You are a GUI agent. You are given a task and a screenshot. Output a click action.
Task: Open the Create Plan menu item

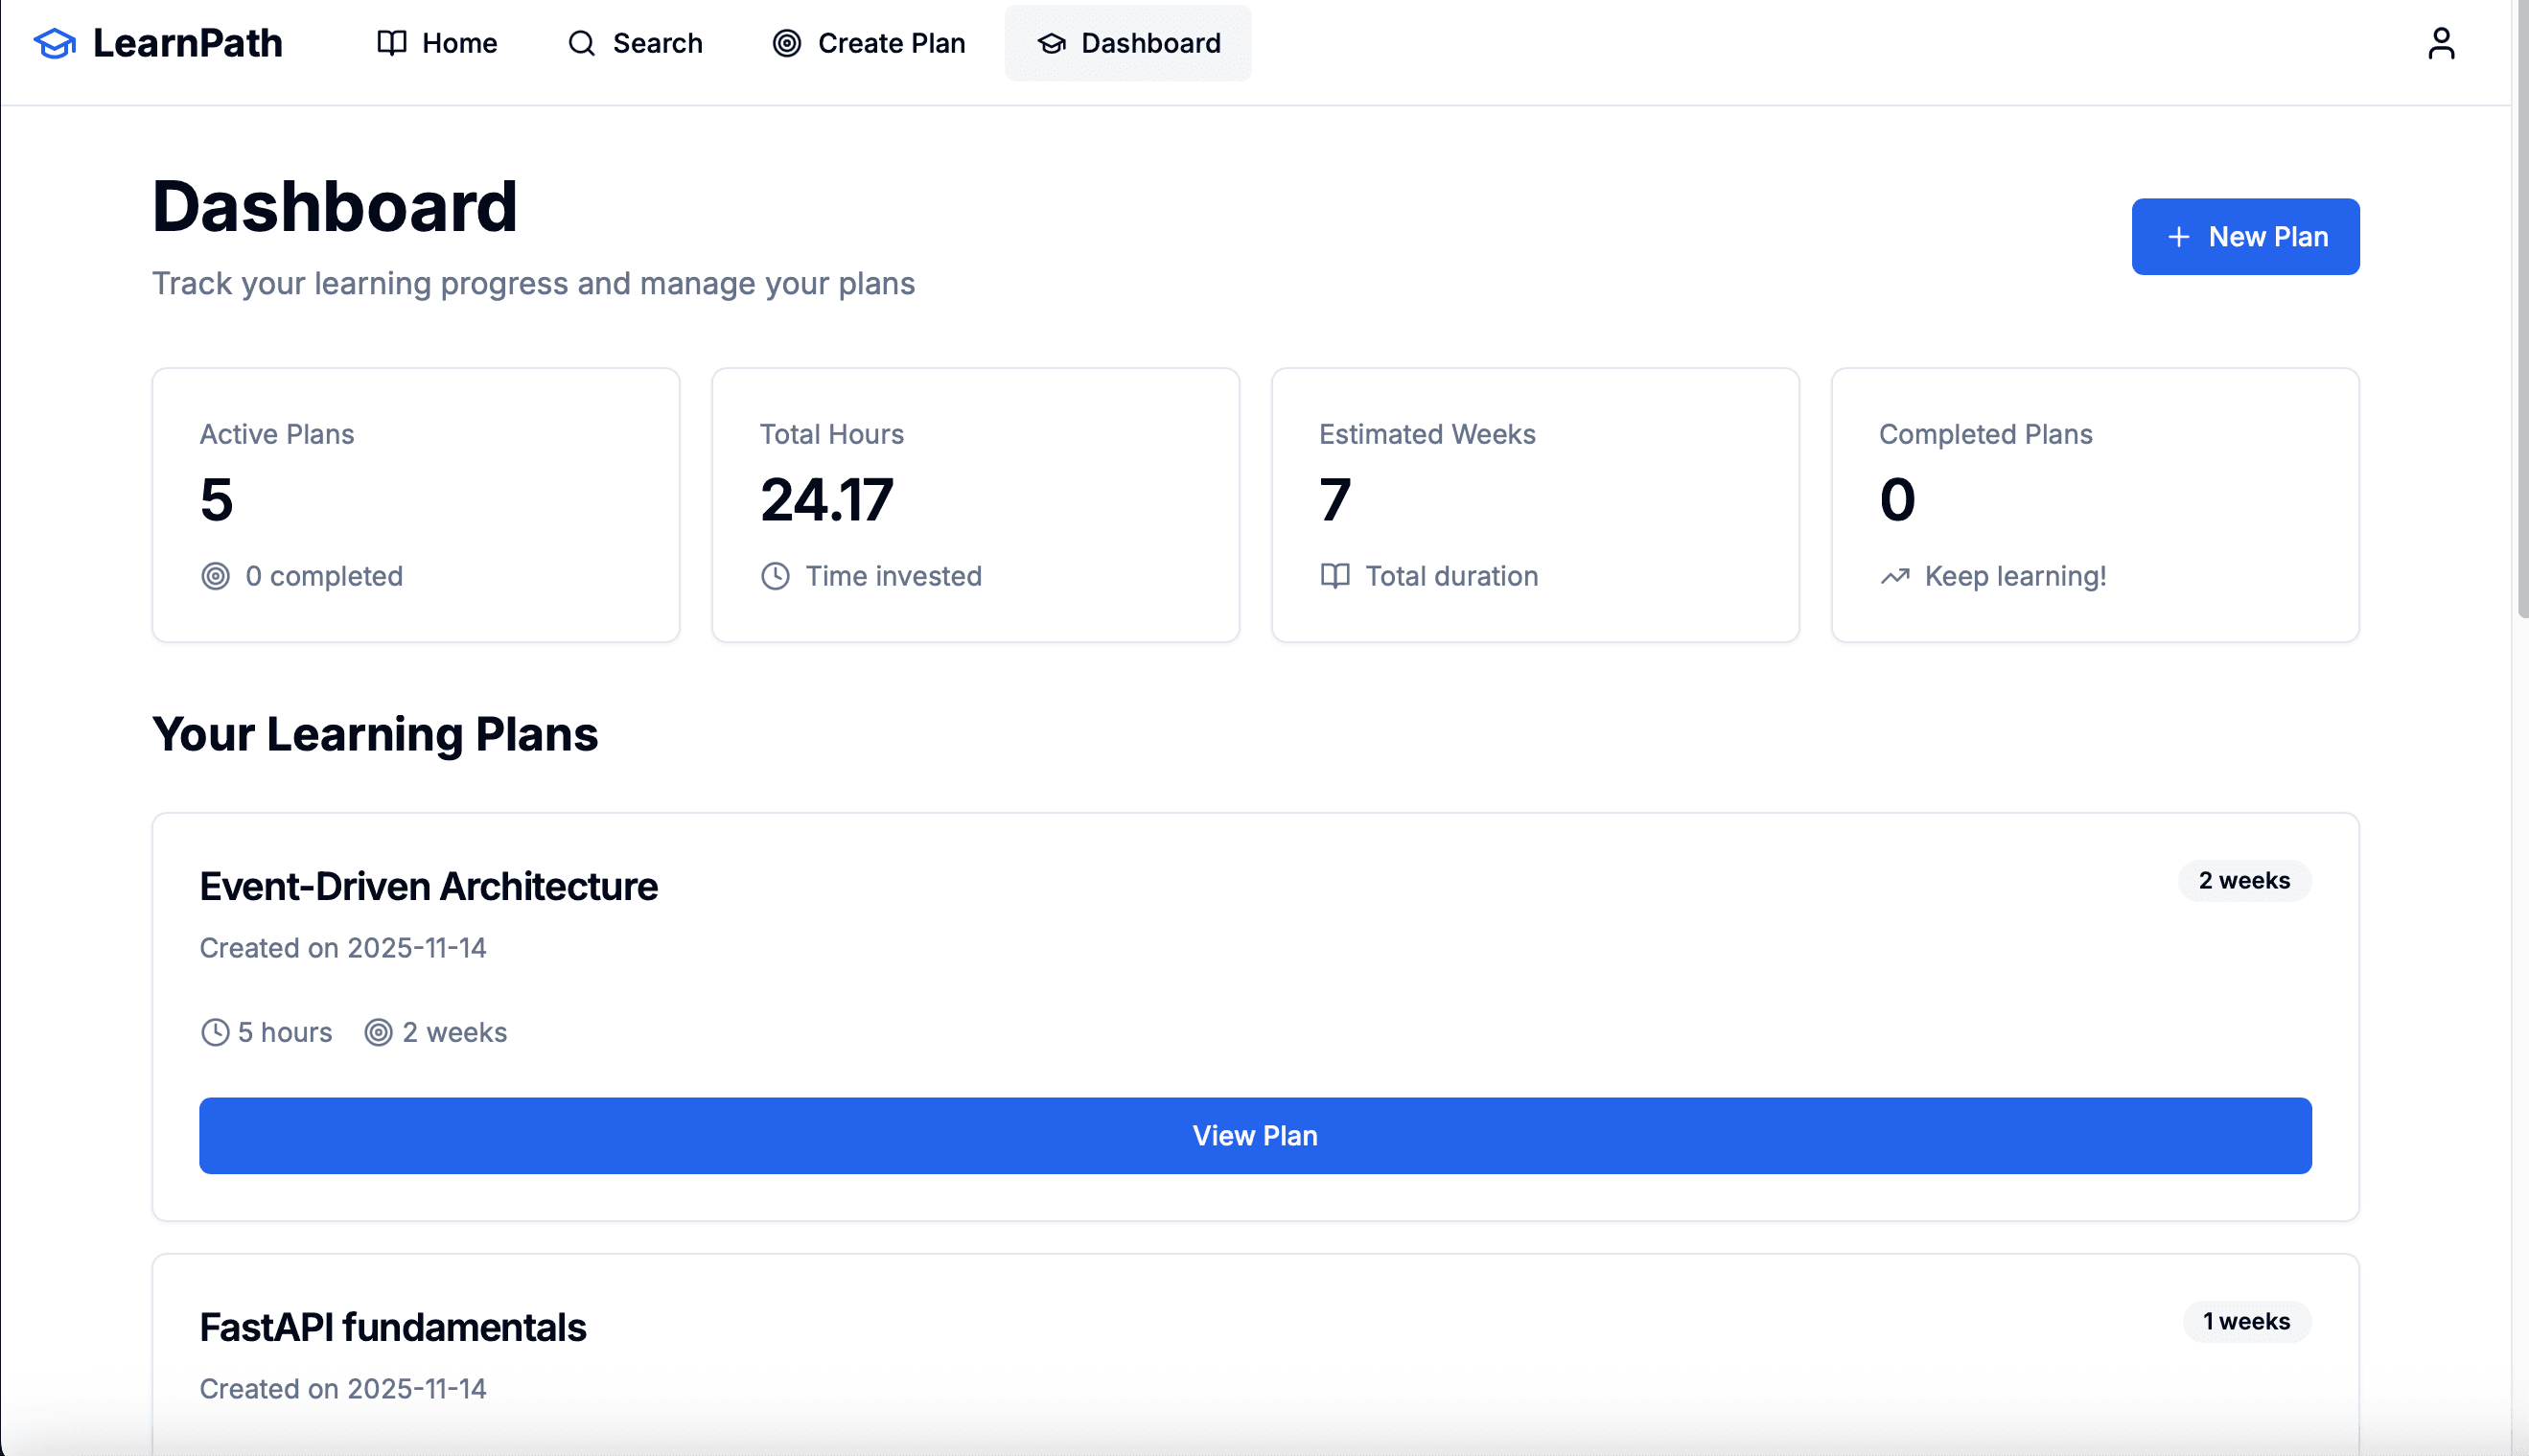coord(866,43)
